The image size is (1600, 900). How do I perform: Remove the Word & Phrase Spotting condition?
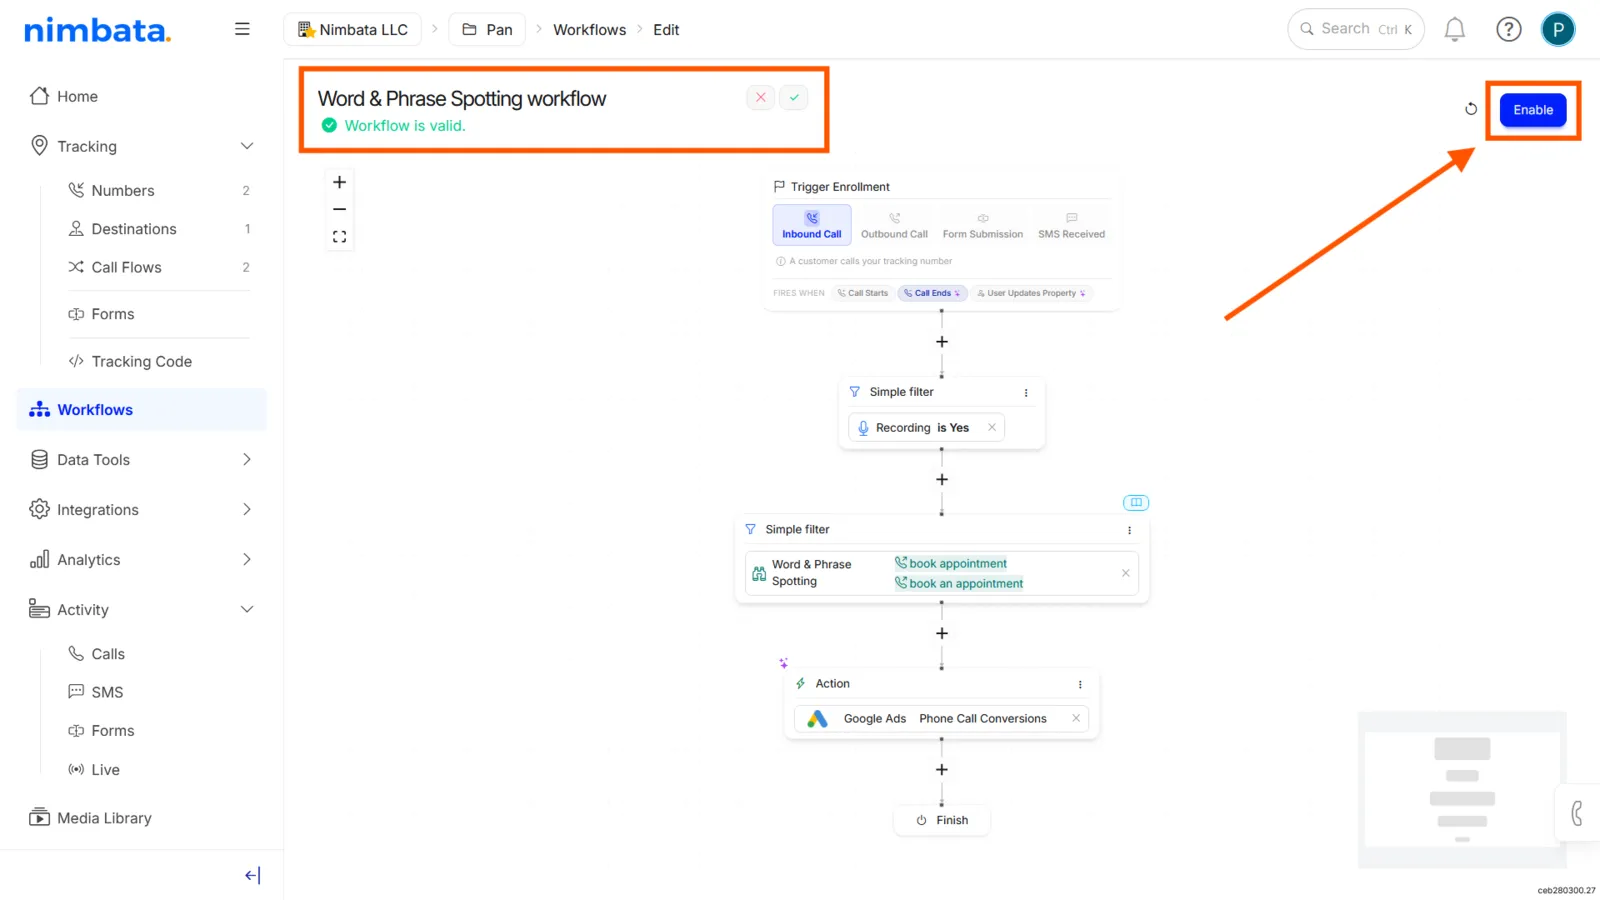(x=1126, y=573)
